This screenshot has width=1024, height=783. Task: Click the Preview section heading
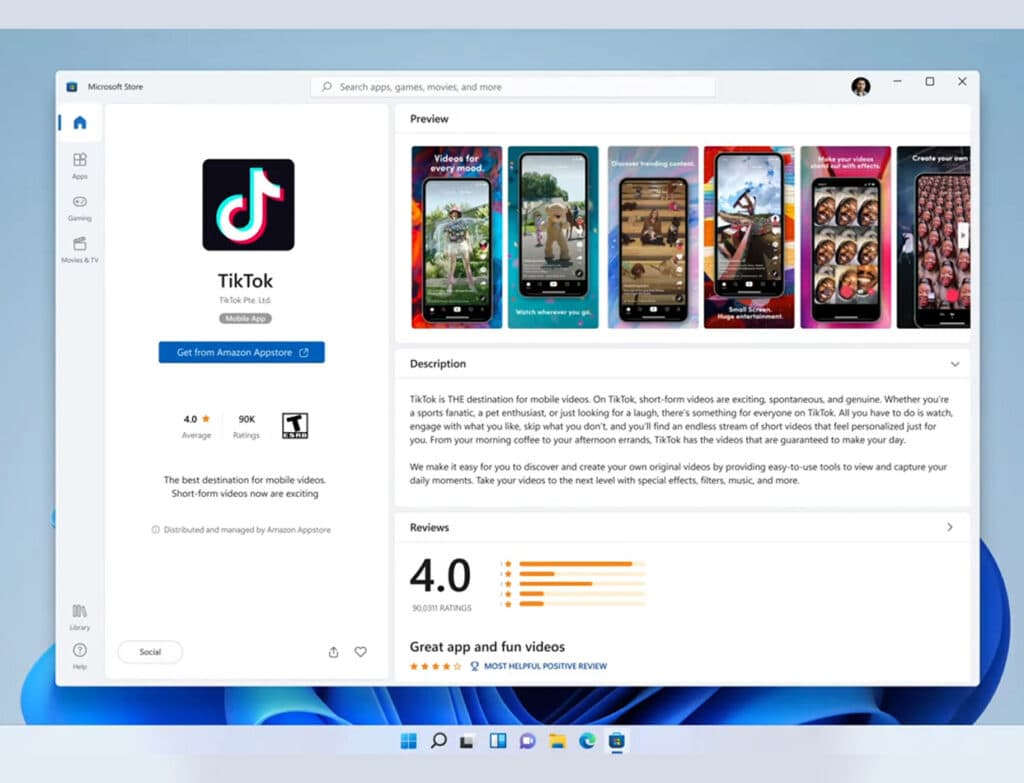pyautogui.click(x=429, y=119)
